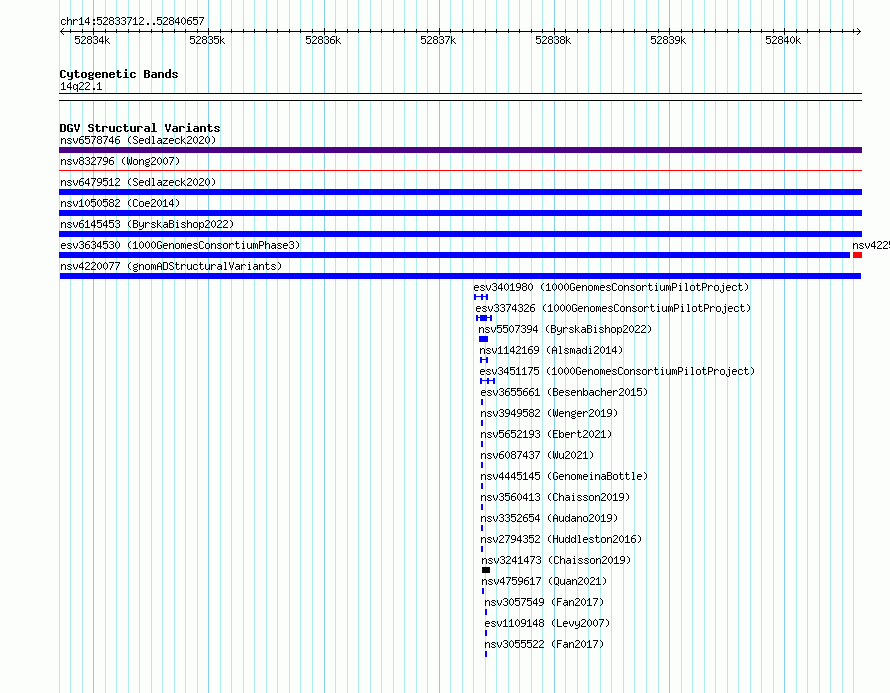890x693 pixels.
Task: Click the 52834k ruler tick label
Action: tap(92, 40)
